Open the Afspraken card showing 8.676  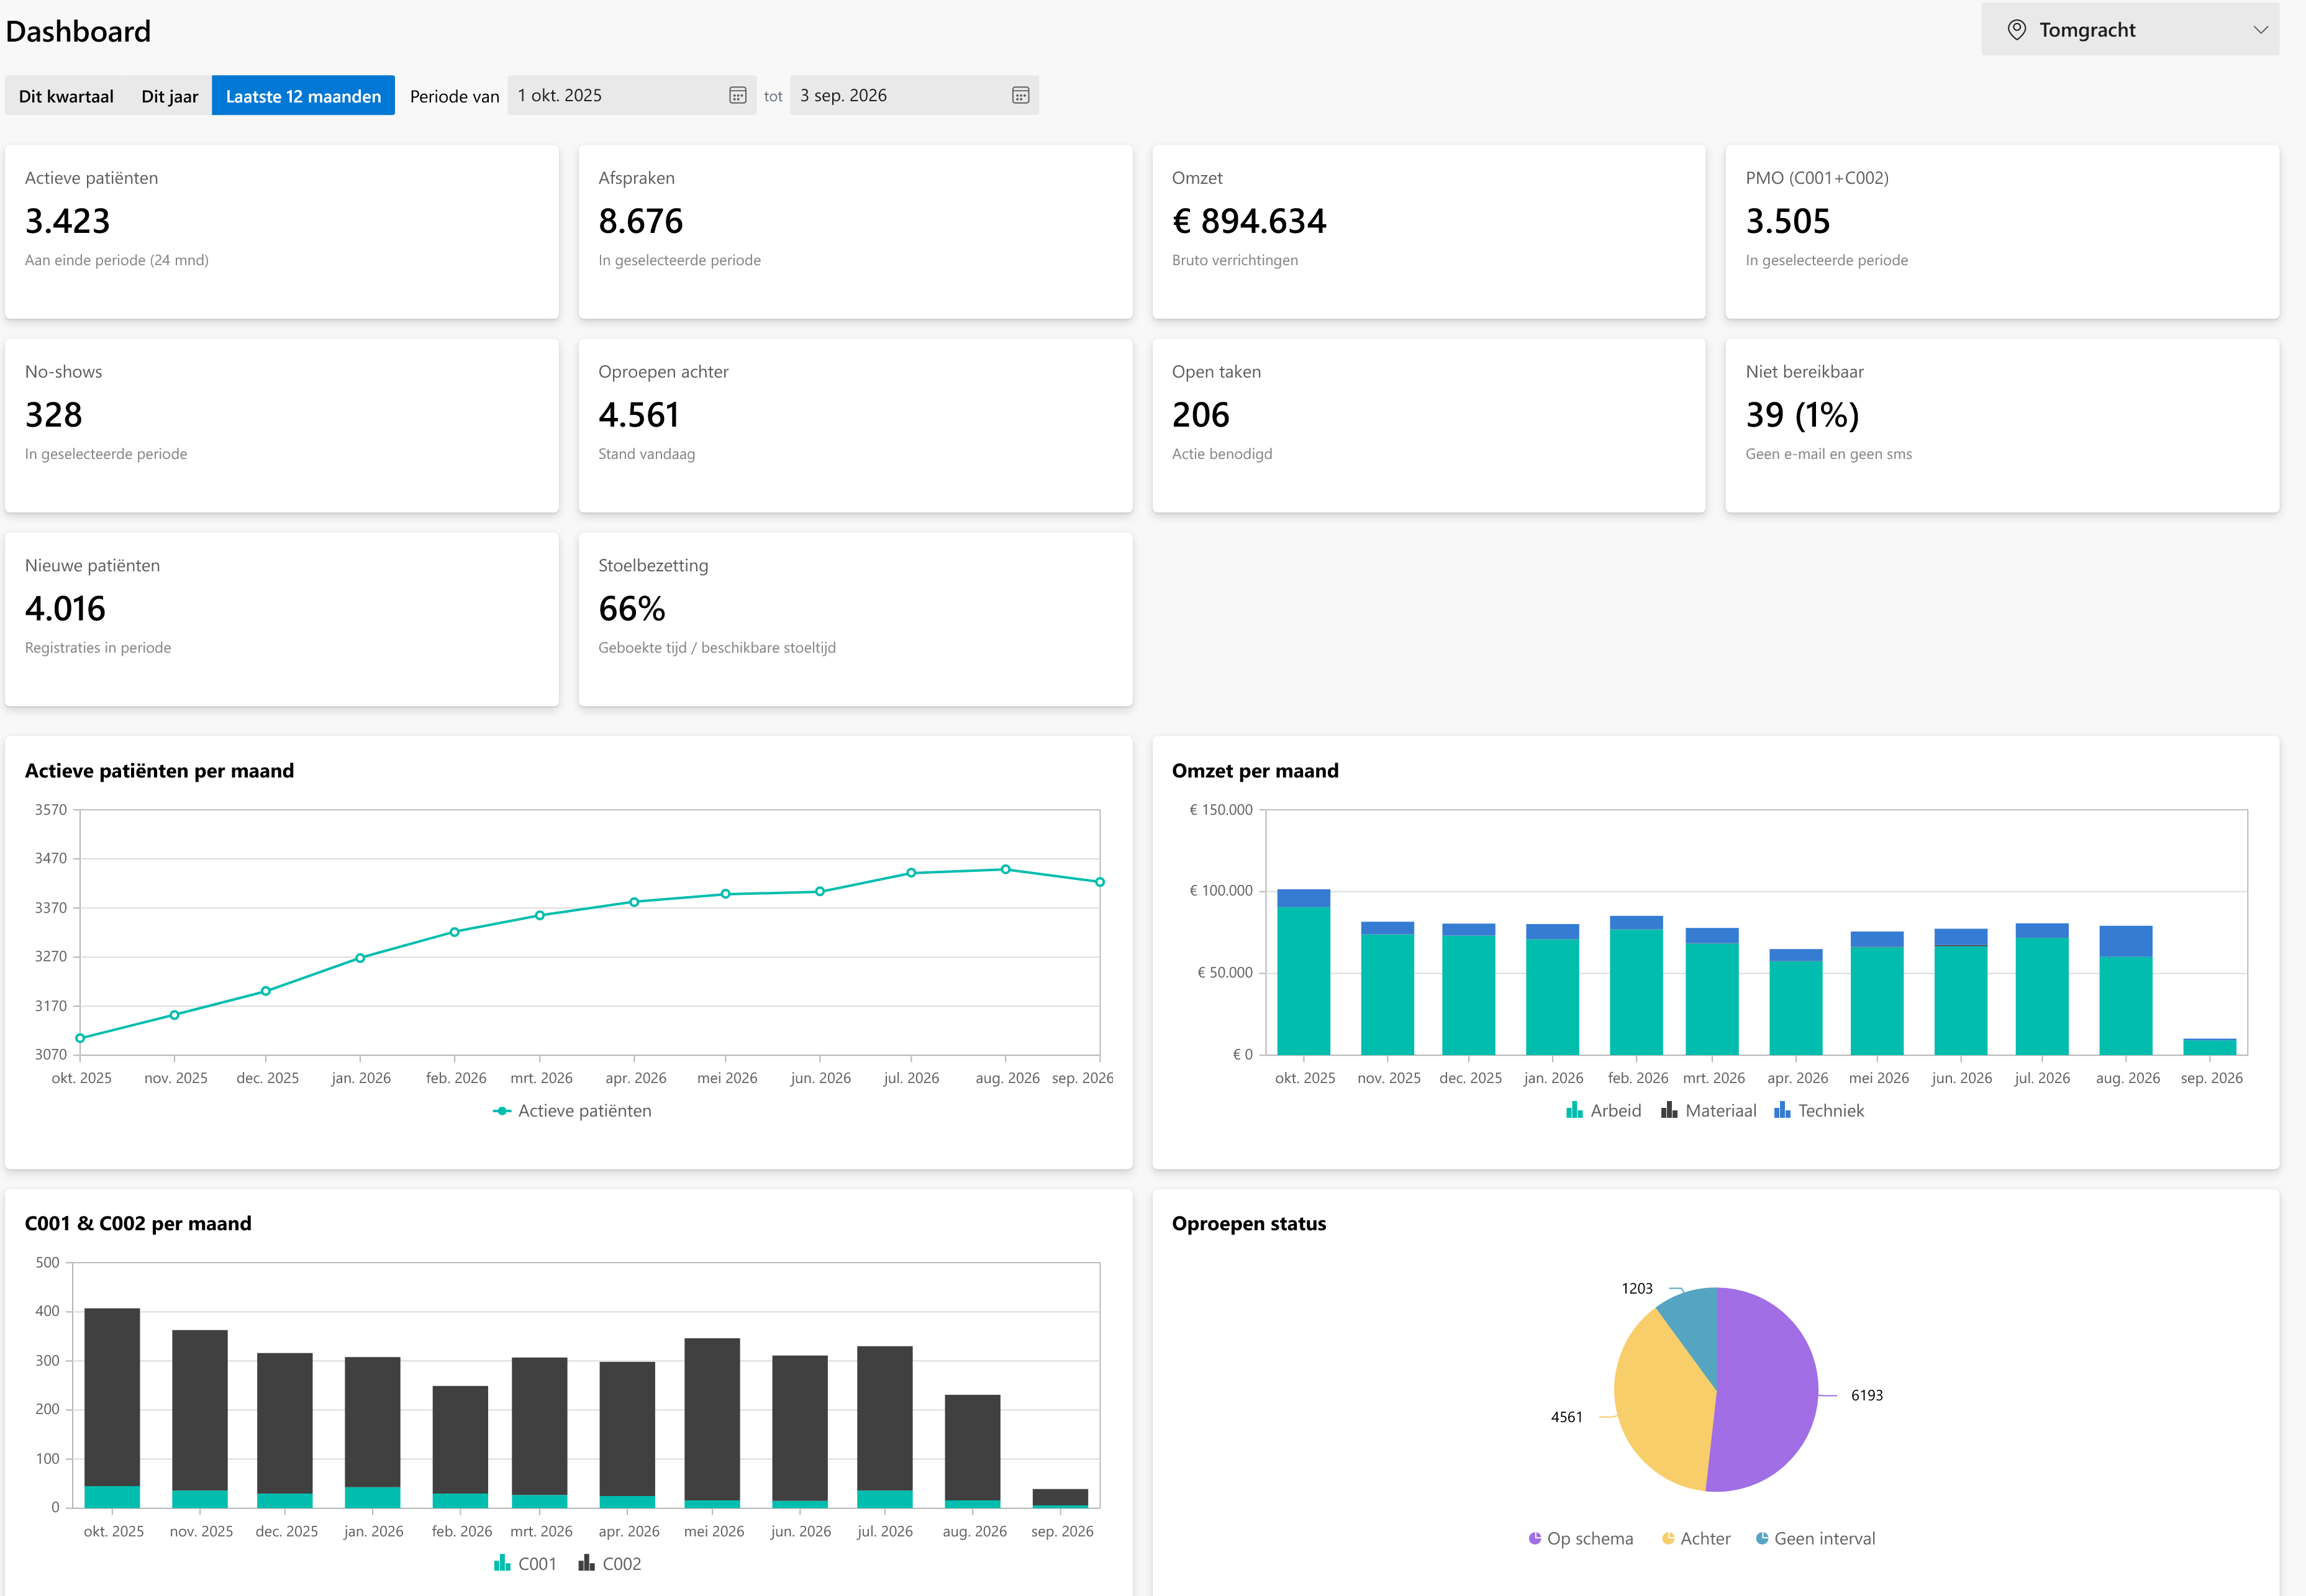855,232
